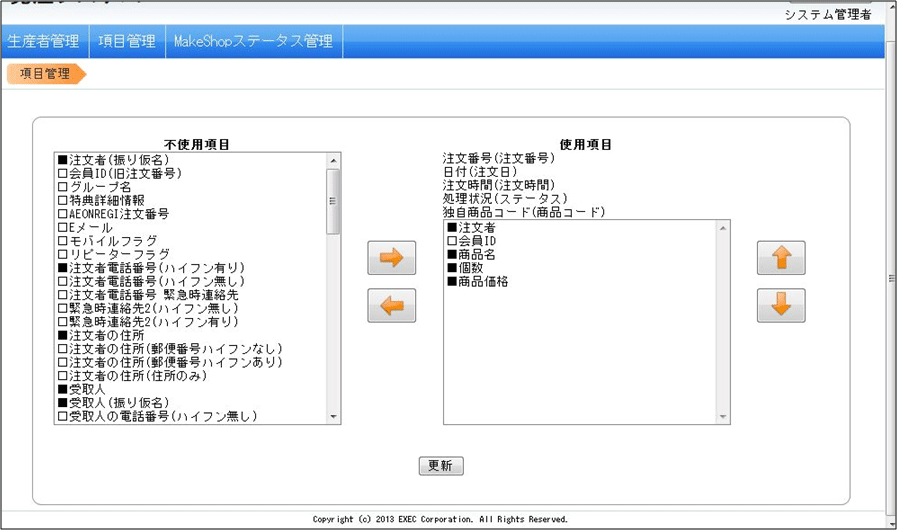The height and width of the screenshot is (530, 897).
Task: Select AEONREGI注文番号 in unused list
Action: [x=113, y=213]
